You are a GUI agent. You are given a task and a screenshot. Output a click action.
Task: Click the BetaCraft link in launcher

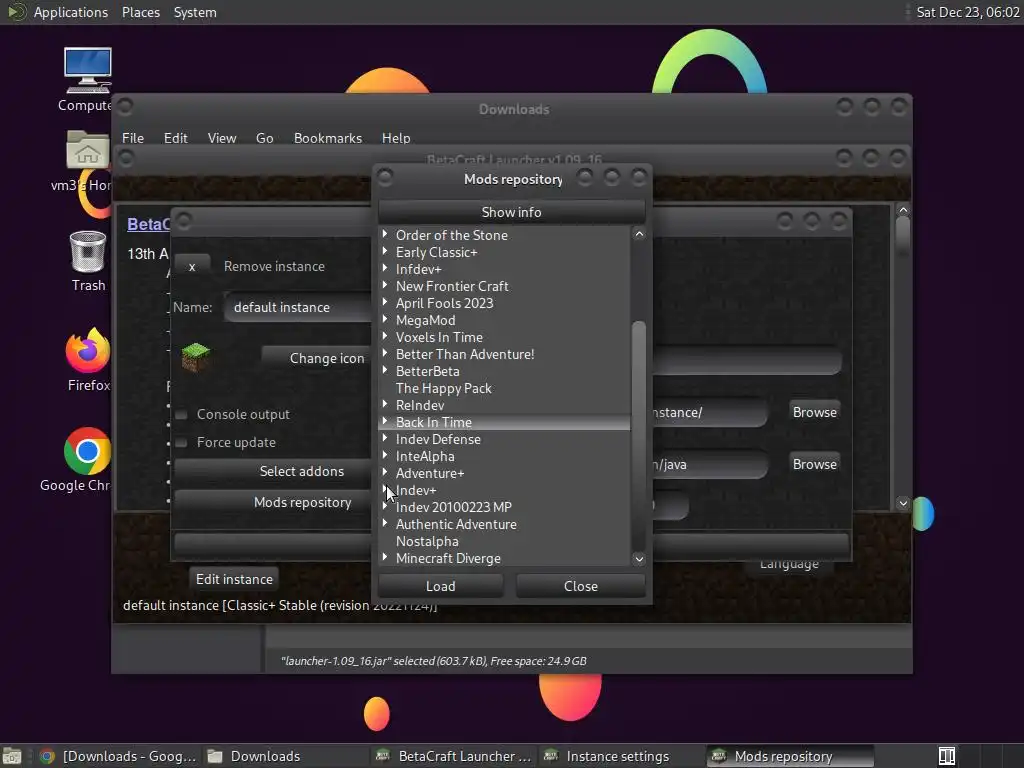[148, 224]
